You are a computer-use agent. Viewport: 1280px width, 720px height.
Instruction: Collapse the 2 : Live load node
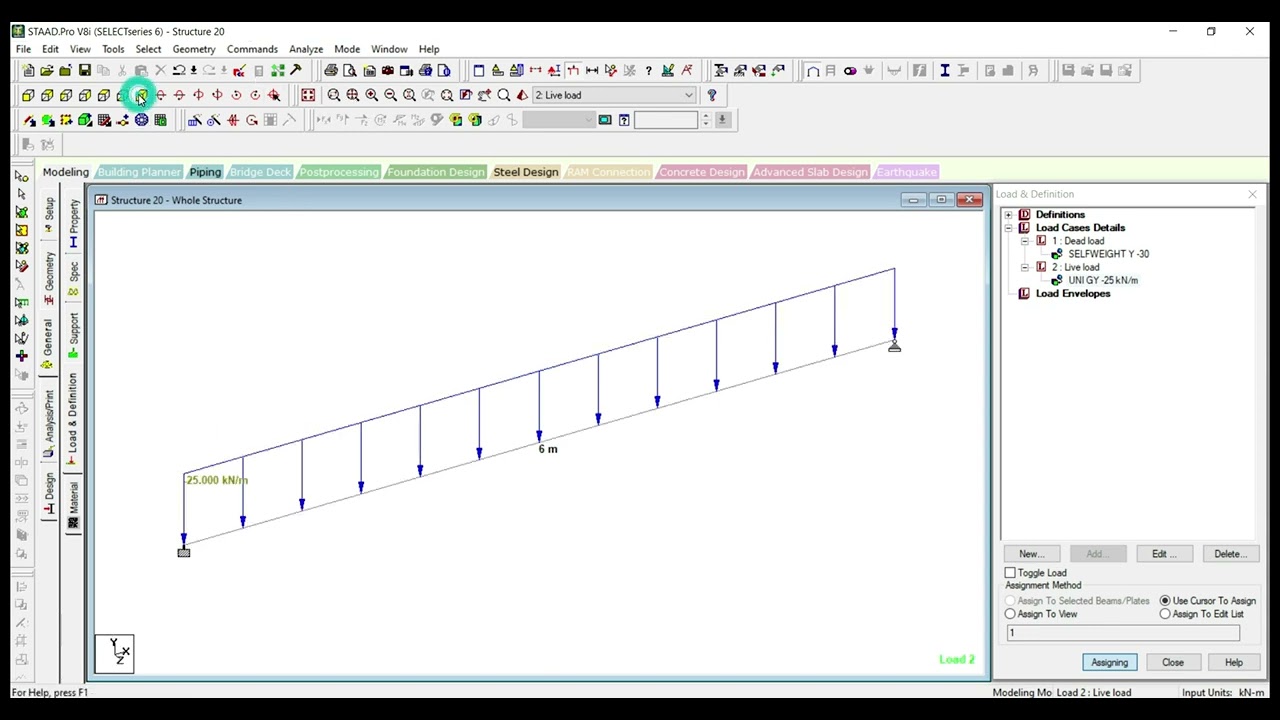[1025, 267]
